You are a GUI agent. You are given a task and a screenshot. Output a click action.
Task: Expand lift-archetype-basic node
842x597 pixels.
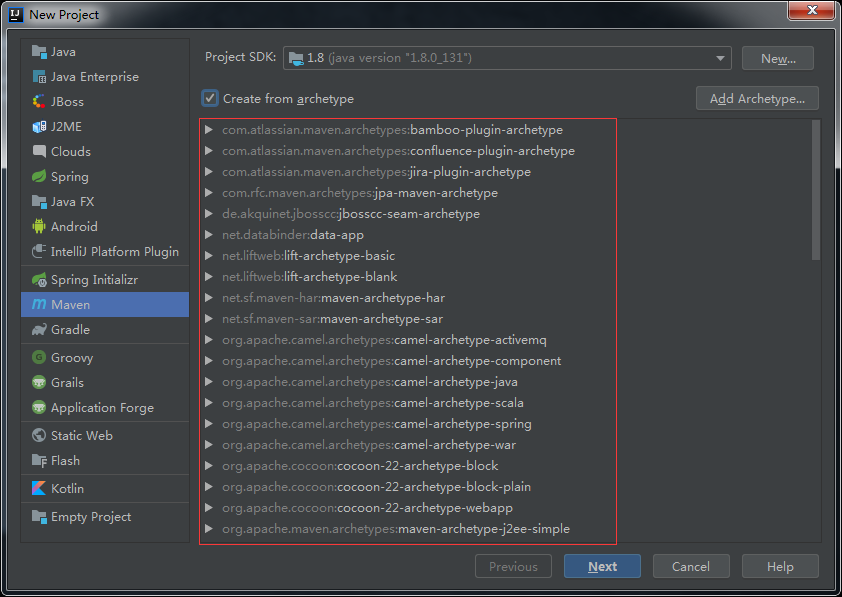click(209, 256)
